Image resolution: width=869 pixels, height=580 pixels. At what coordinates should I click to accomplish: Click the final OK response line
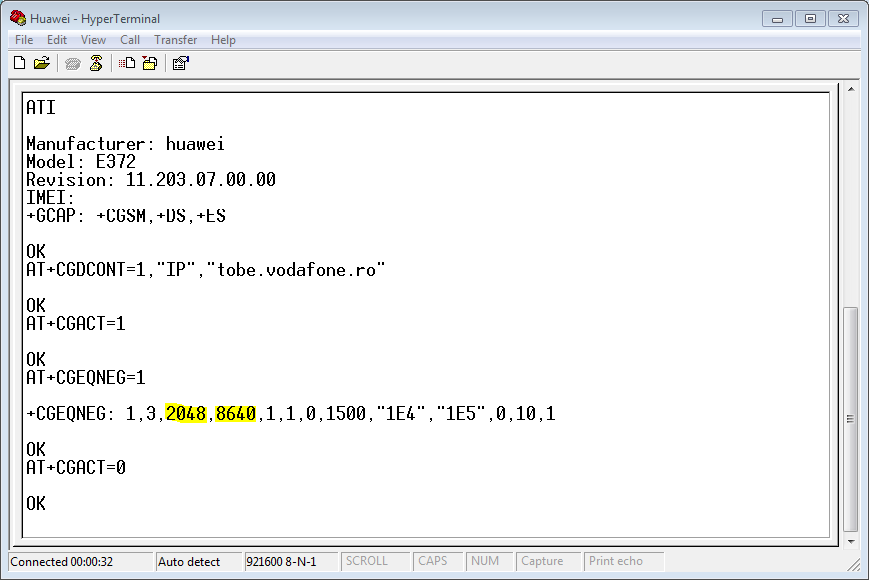[x=36, y=504]
